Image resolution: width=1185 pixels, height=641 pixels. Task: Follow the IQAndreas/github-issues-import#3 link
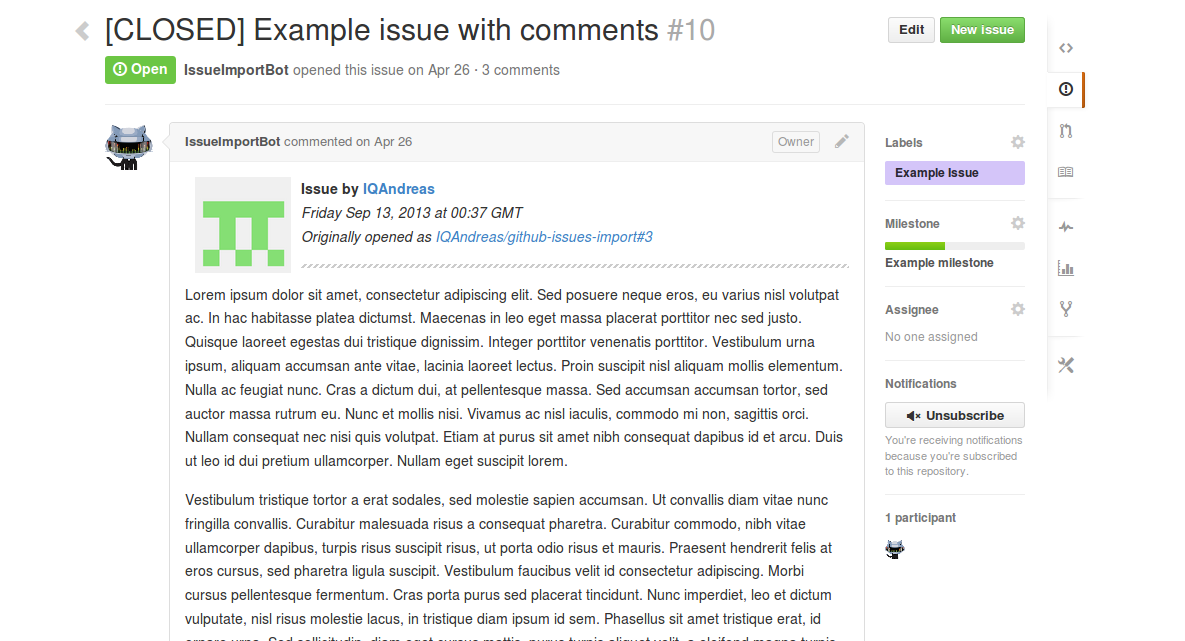click(x=544, y=237)
